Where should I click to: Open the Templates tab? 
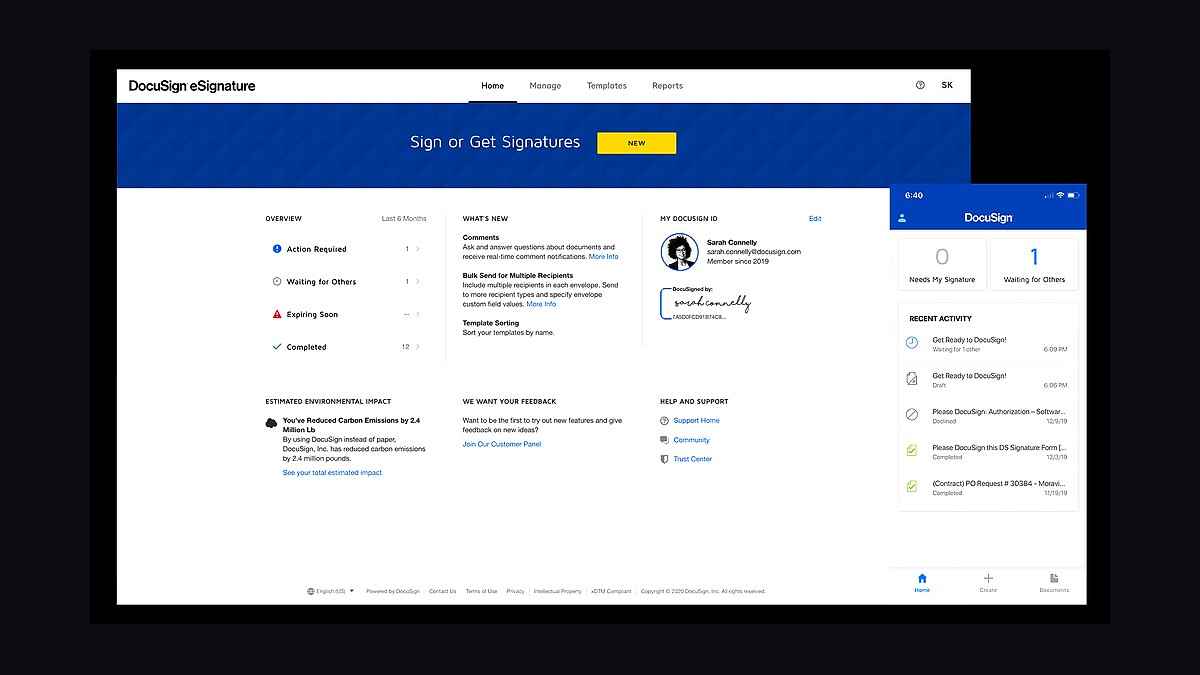607,86
